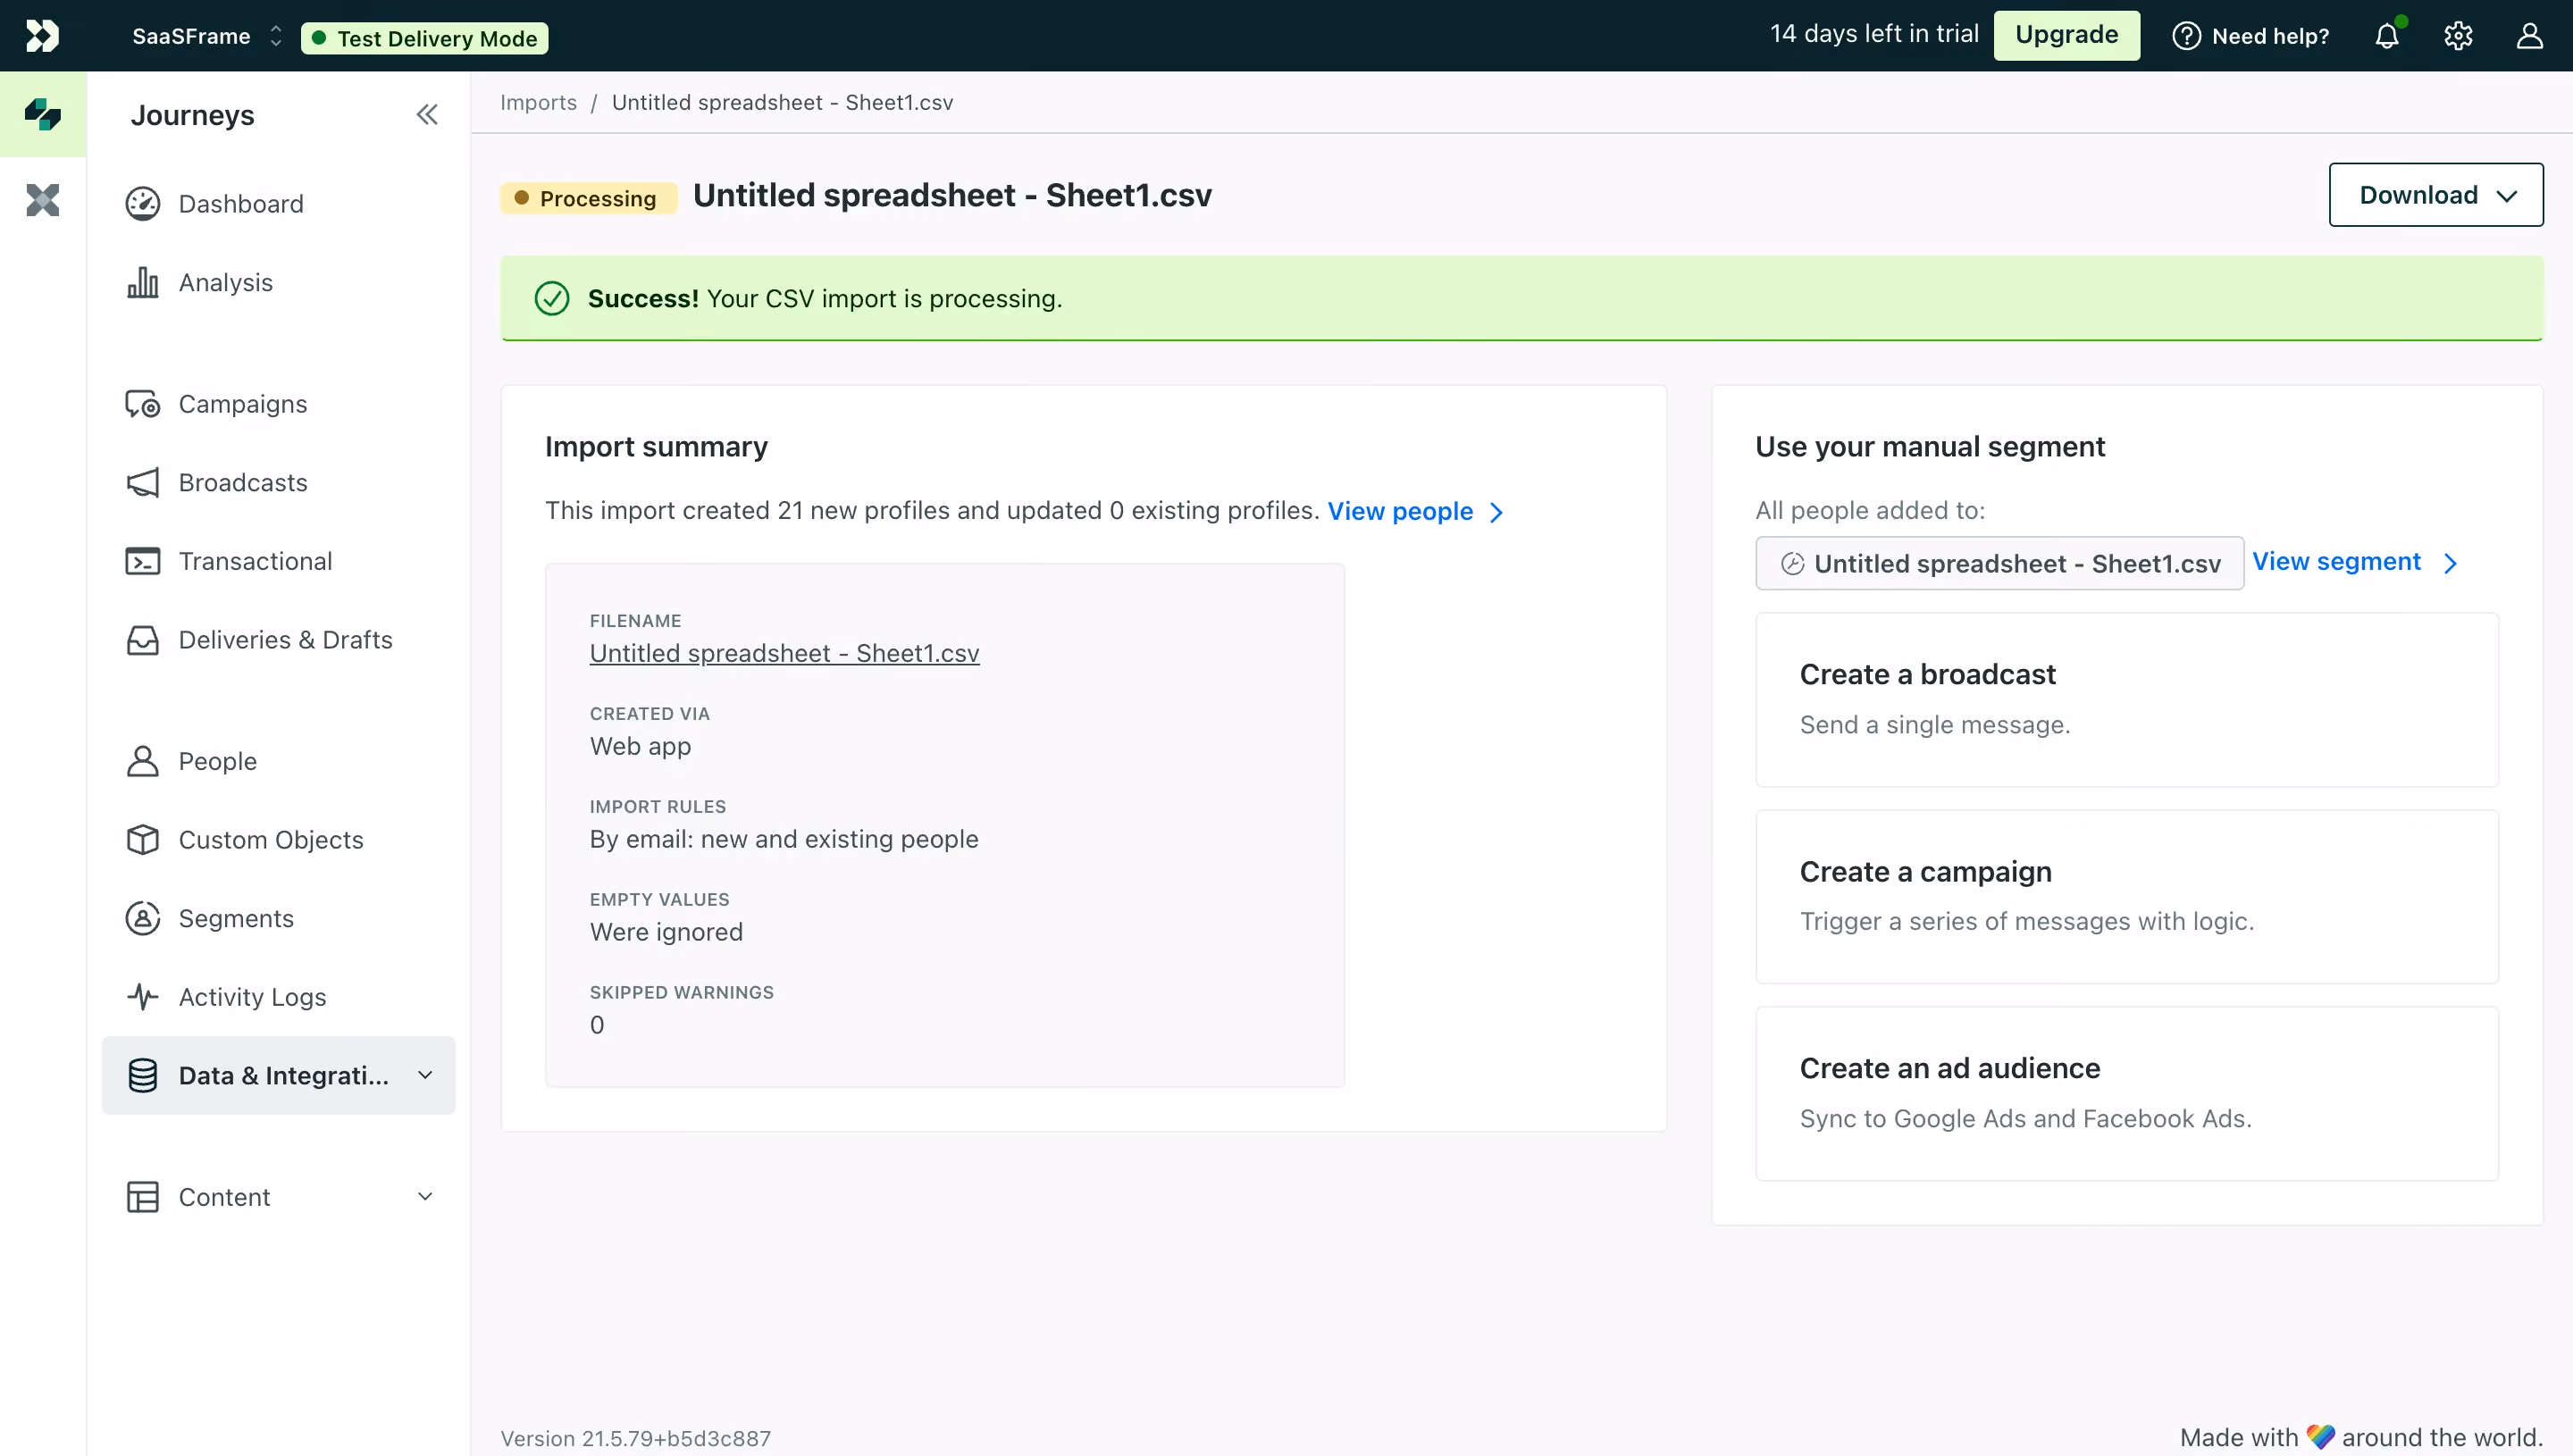Viewport: 2573px width, 1456px height.
Task: Click the Processing status badge
Action: (588, 198)
